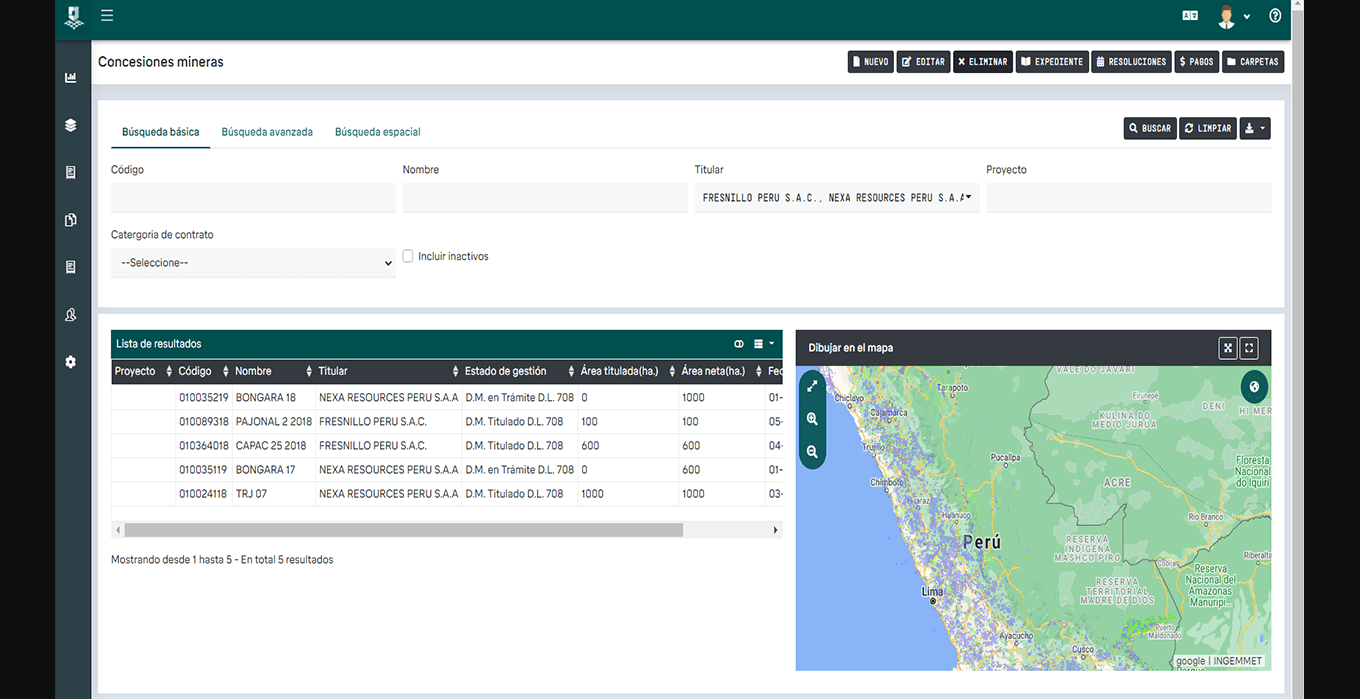The width and height of the screenshot is (1360, 699).
Task: Open the CARPETAS button
Action: (1253, 62)
